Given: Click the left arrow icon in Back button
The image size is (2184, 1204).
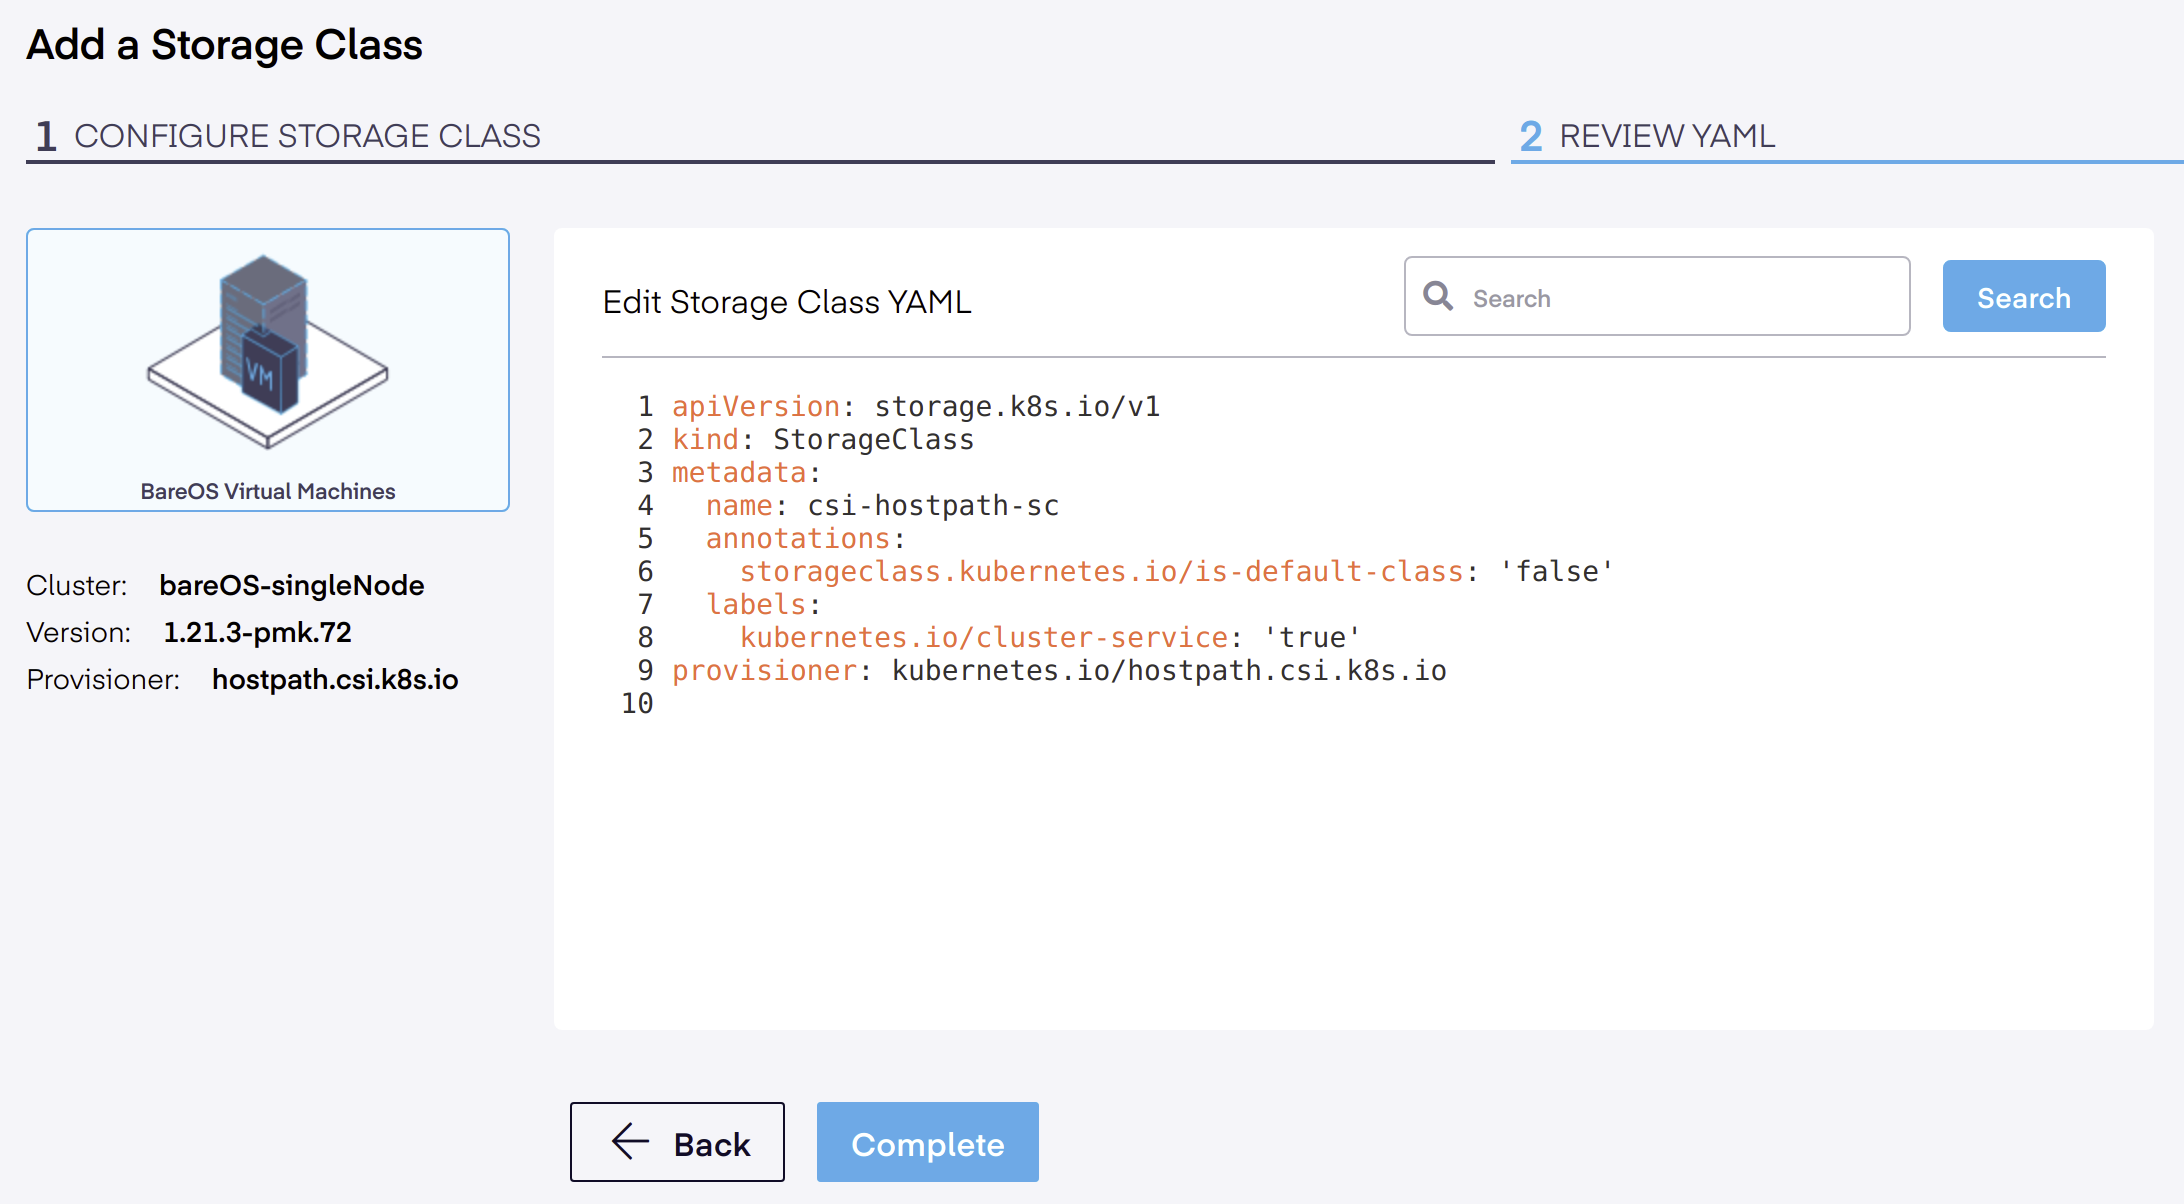Looking at the screenshot, I should (630, 1142).
